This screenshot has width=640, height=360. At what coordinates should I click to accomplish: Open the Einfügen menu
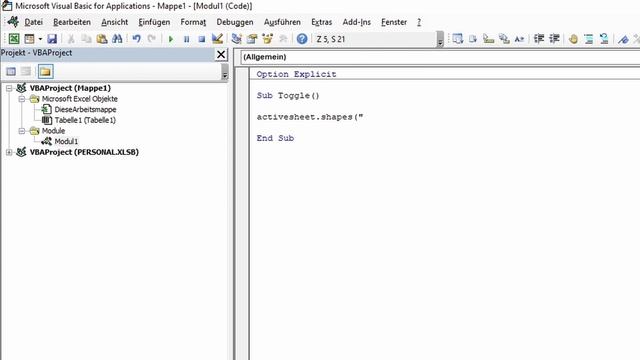(154, 22)
